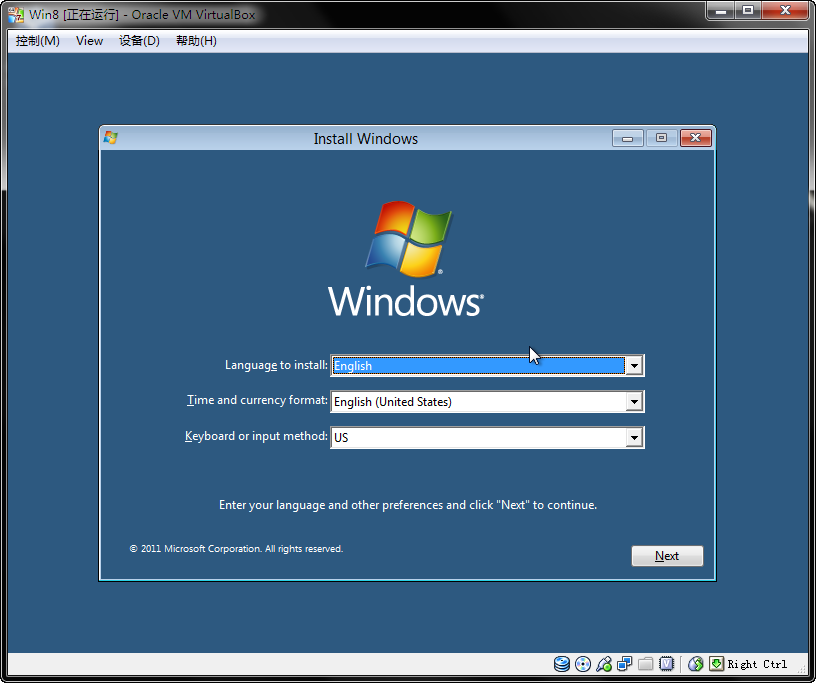Click the Microsoft Corporation copyright text
This screenshot has width=816, height=683.
[x=236, y=549]
